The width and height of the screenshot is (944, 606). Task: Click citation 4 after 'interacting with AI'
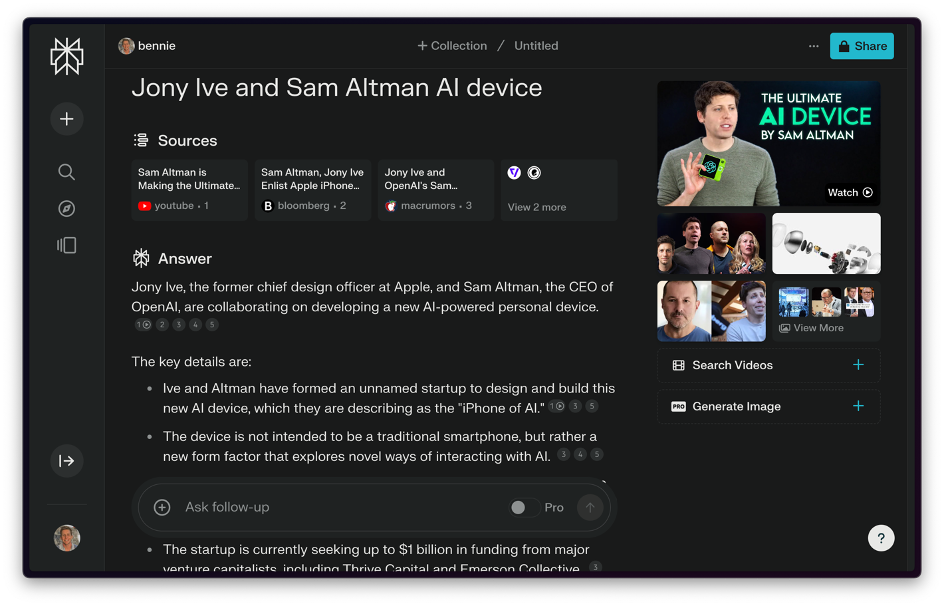(x=580, y=454)
